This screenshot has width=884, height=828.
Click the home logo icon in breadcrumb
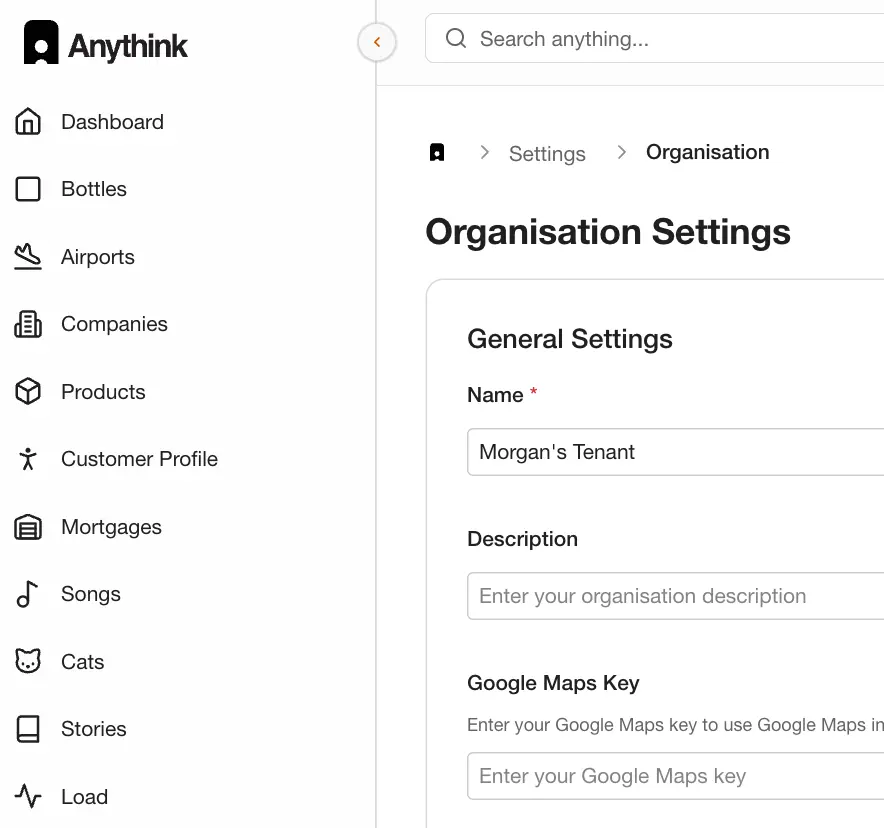437,152
